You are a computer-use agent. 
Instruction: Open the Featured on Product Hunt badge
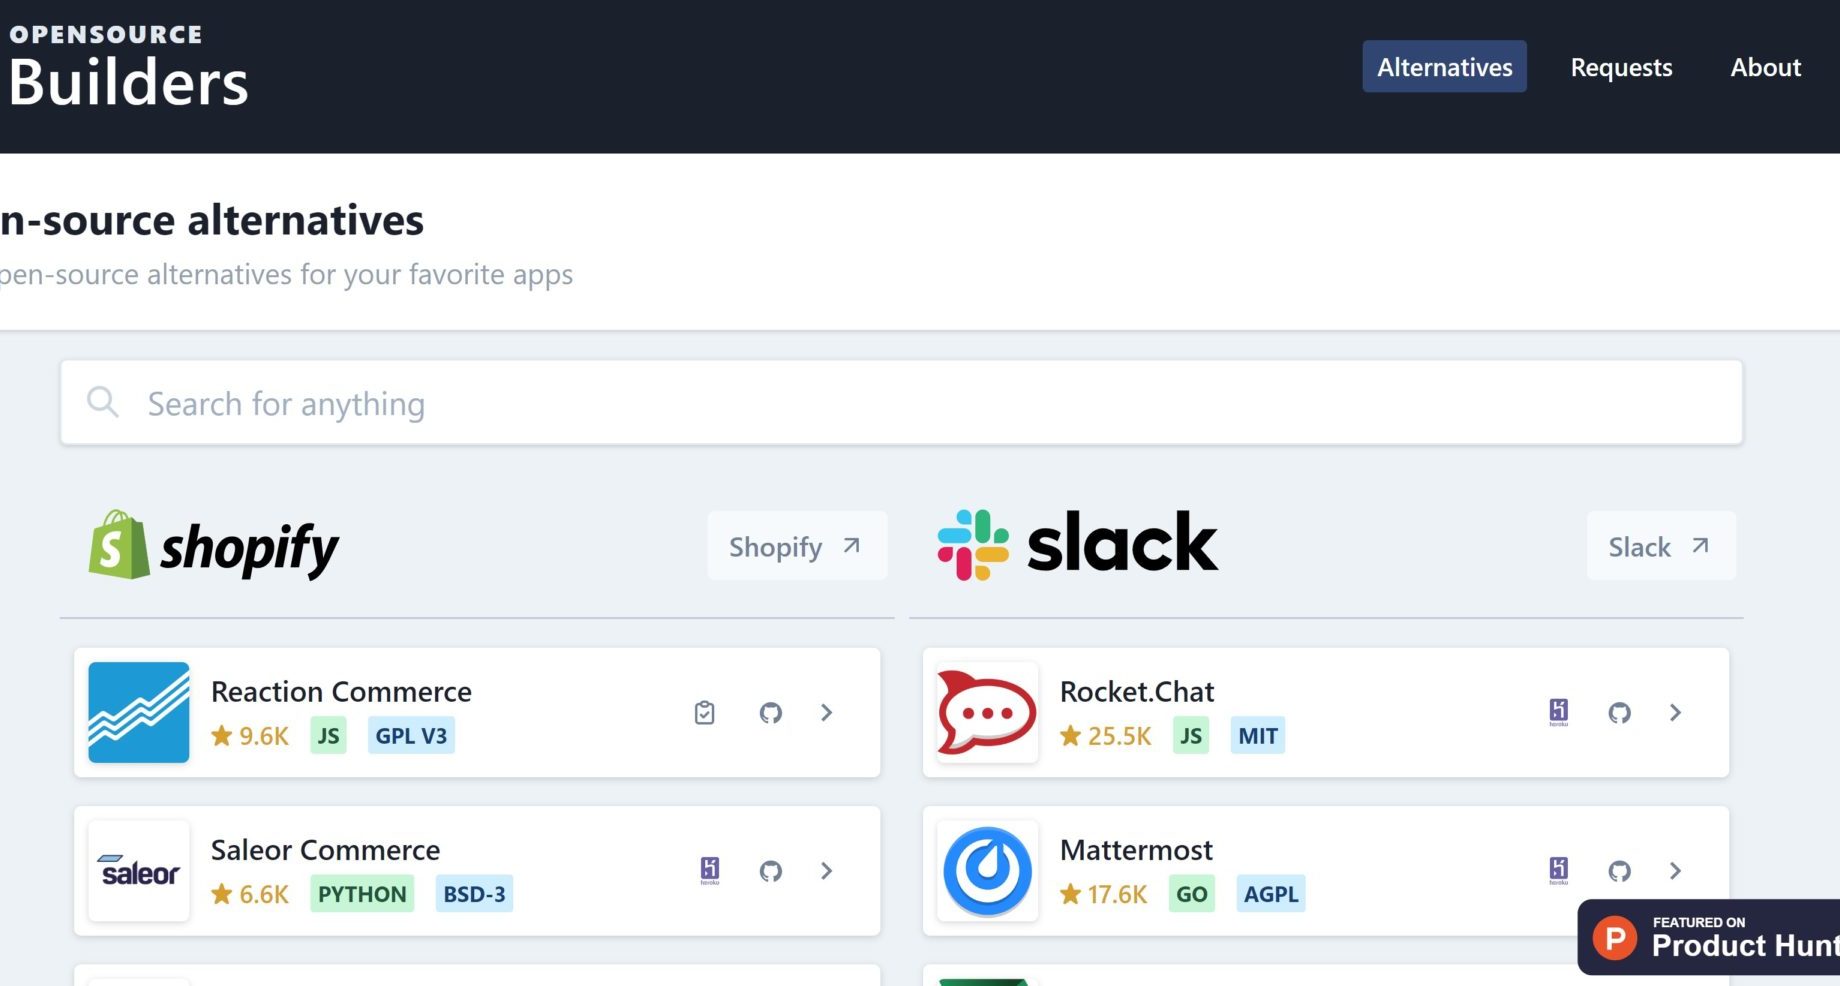click(x=1709, y=937)
